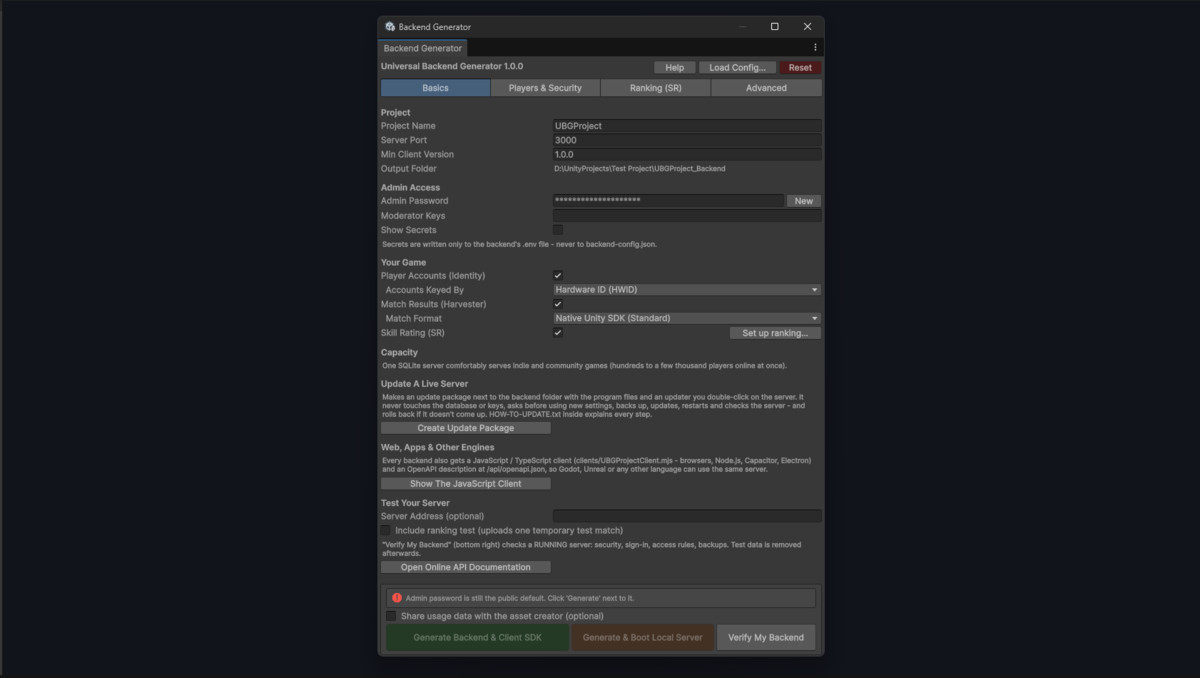Open the Accounts Keyed By dropdown
This screenshot has height=678, width=1200.
pos(687,290)
